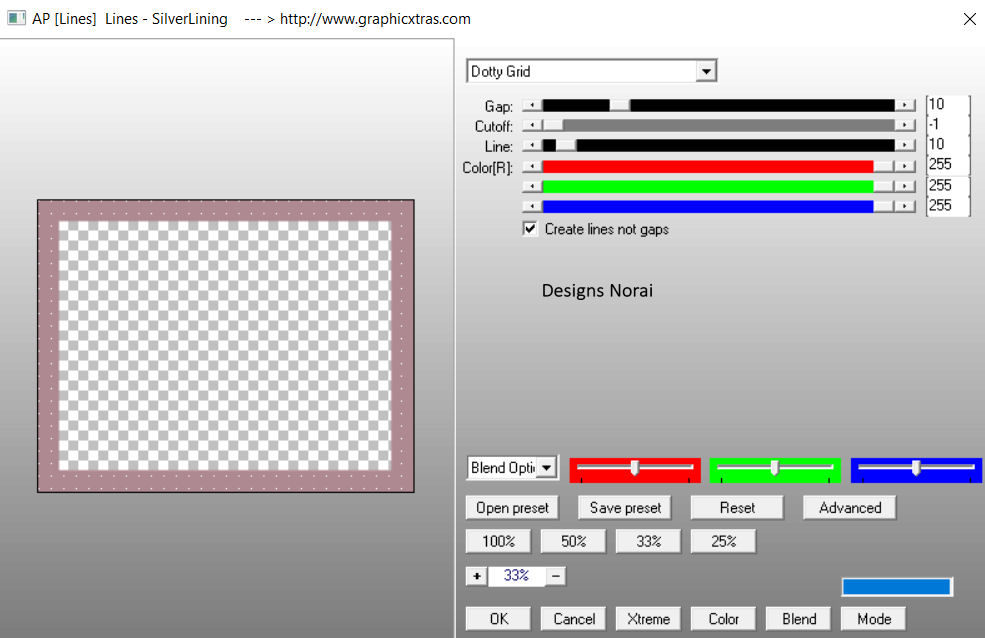Zoom out with the minus button

tap(556, 576)
